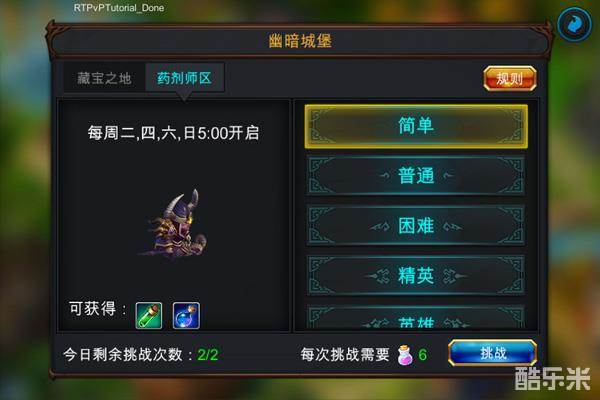Viewport: 600px width, 400px height.
Task: Tap the 幽暗城堡 title banner
Action: [x=300, y=41]
